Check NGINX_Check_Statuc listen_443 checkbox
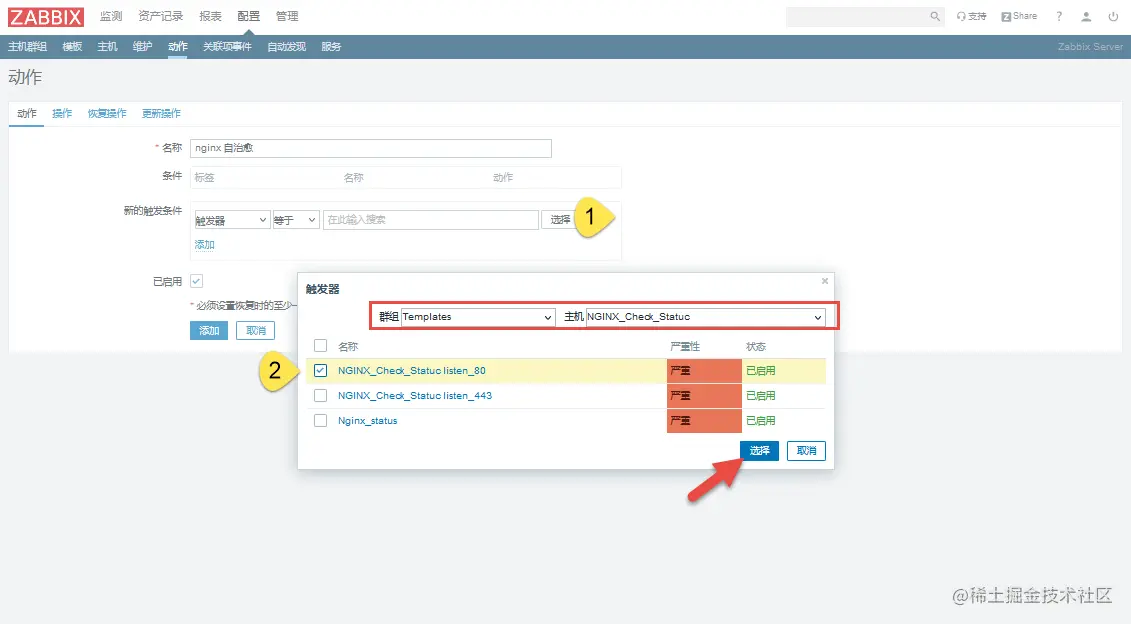Viewport: 1131px width, 624px height. point(320,395)
